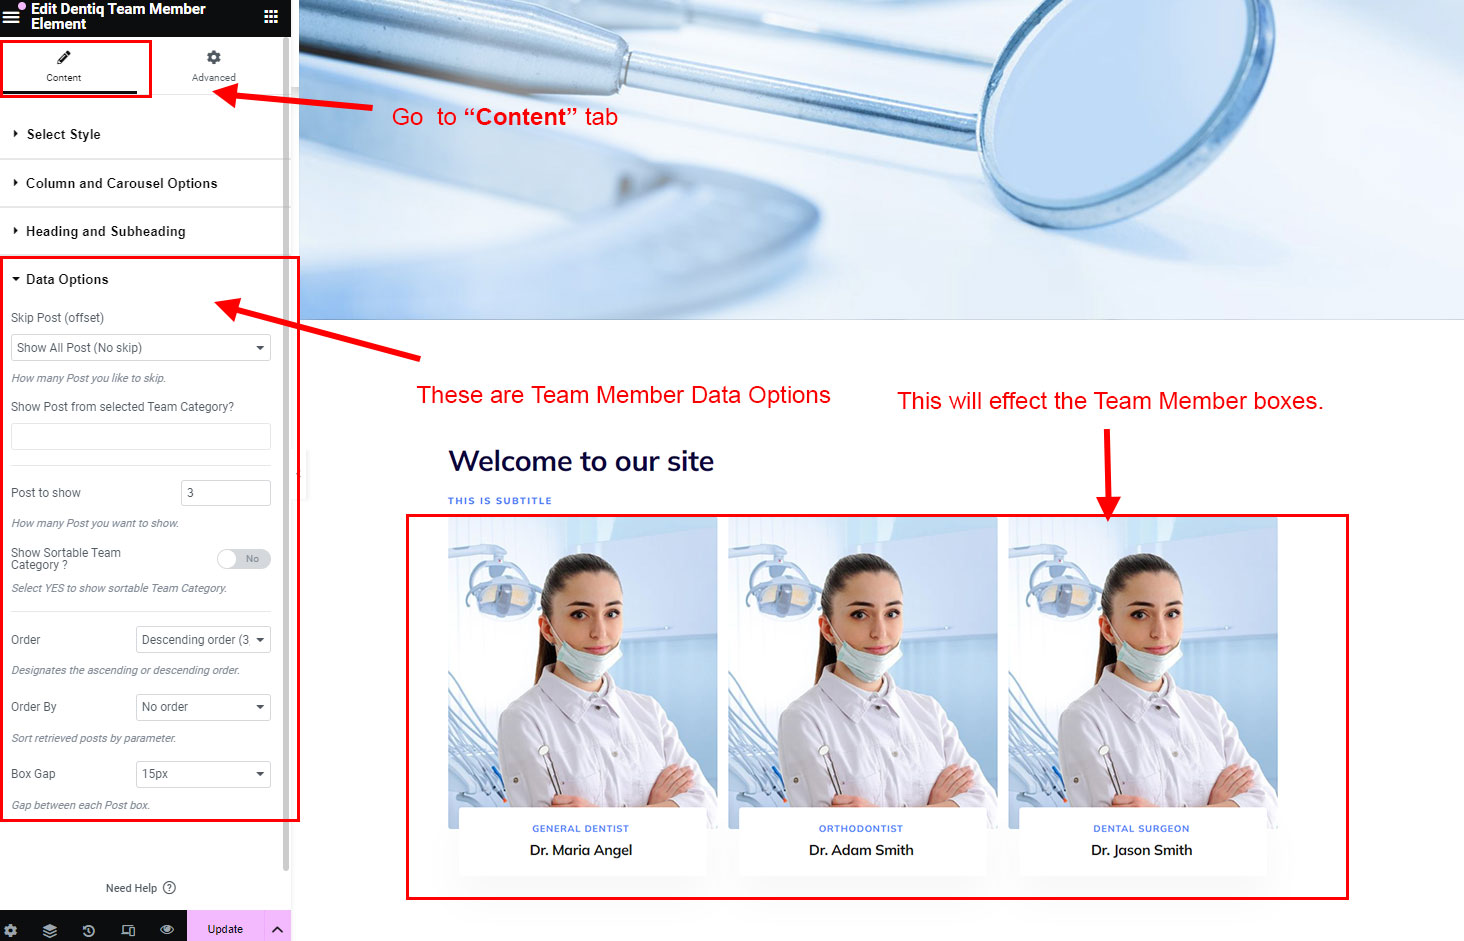Image resolution: width=1464 pixels, height=941 pixels.
Task: Open the Box Gap dropdown
Action: coord(203,774)
